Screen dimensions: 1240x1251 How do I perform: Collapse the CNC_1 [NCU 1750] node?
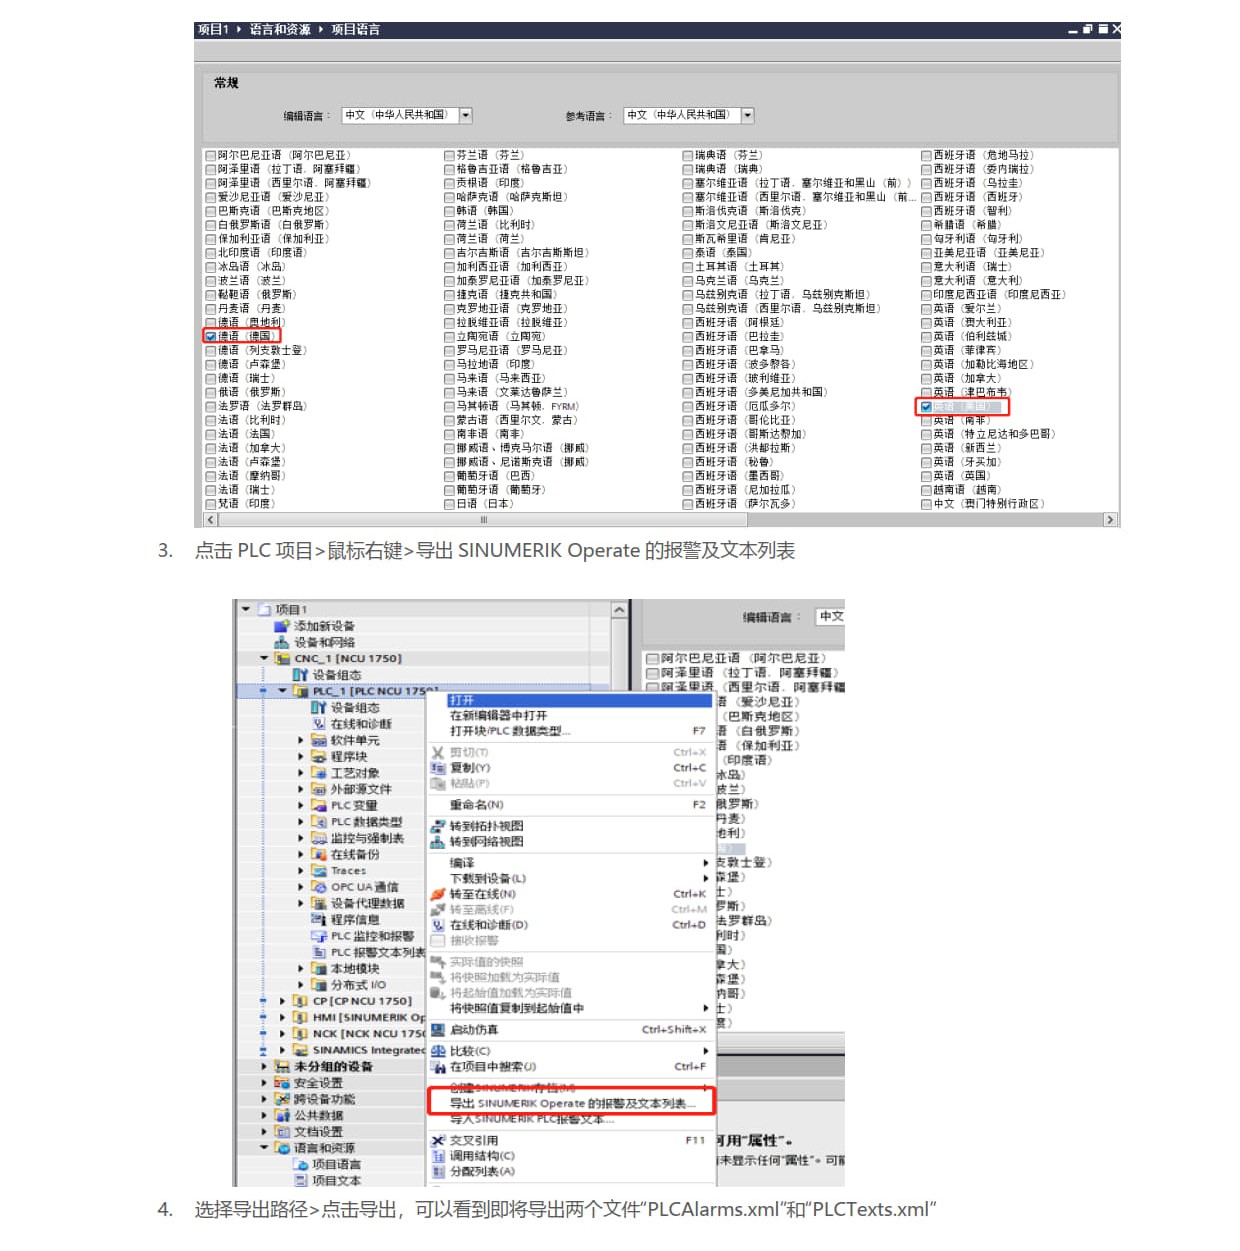(264, 658)
